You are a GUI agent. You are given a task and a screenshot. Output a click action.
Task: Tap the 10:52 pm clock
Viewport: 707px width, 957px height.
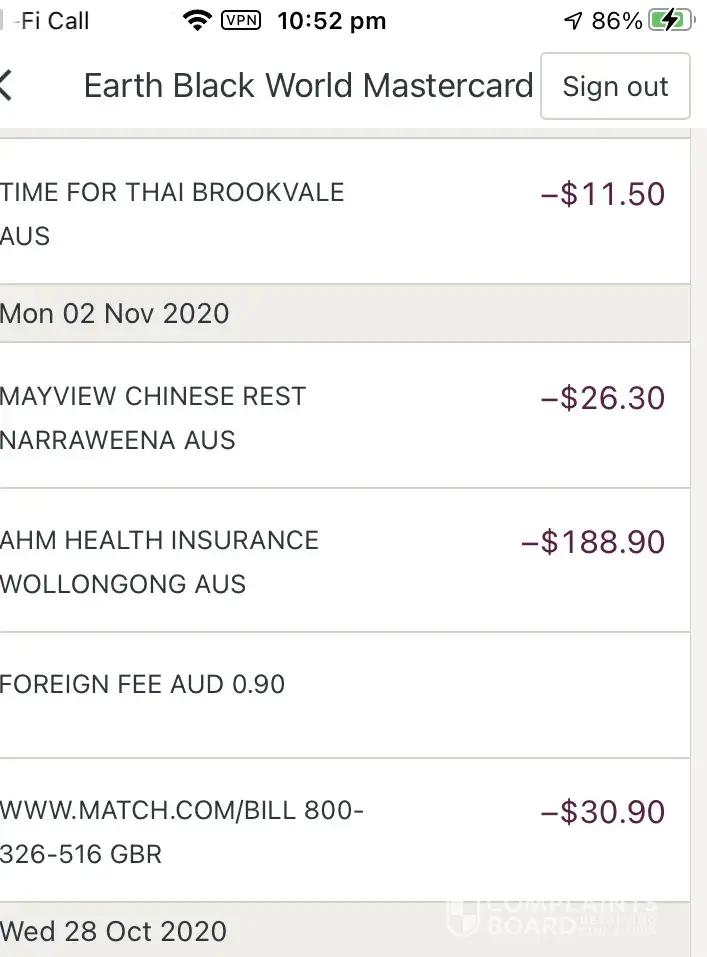[331, 21]
